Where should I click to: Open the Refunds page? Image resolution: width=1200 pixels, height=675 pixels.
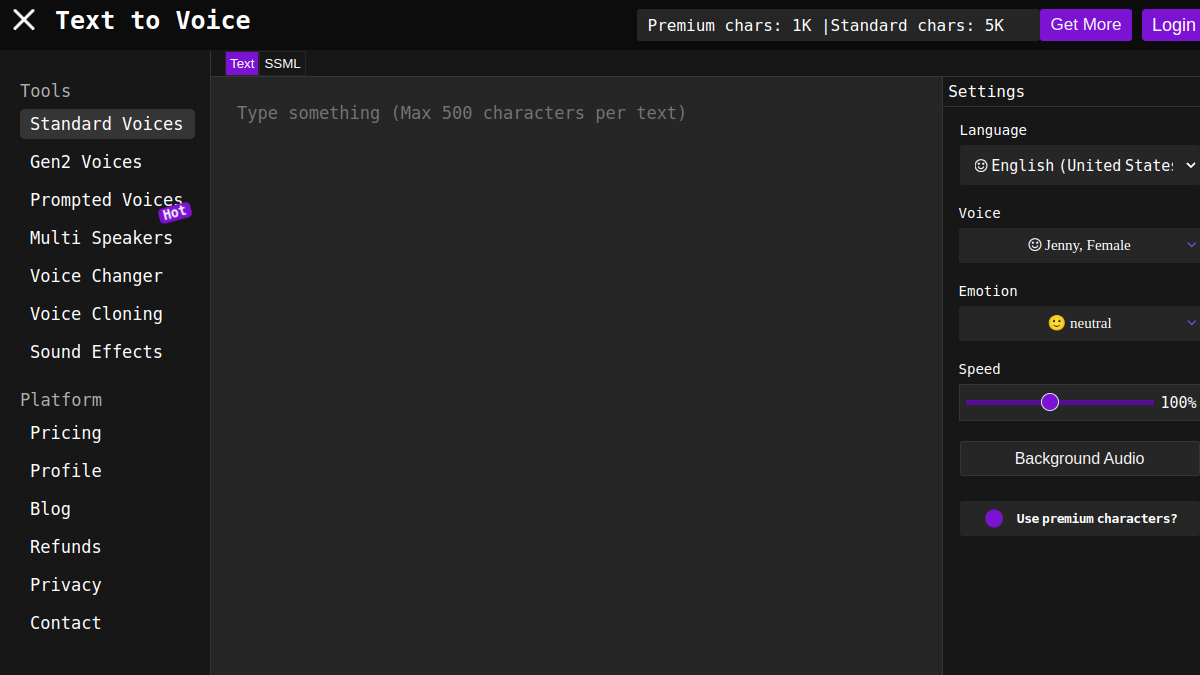click(x=66, y=547)
